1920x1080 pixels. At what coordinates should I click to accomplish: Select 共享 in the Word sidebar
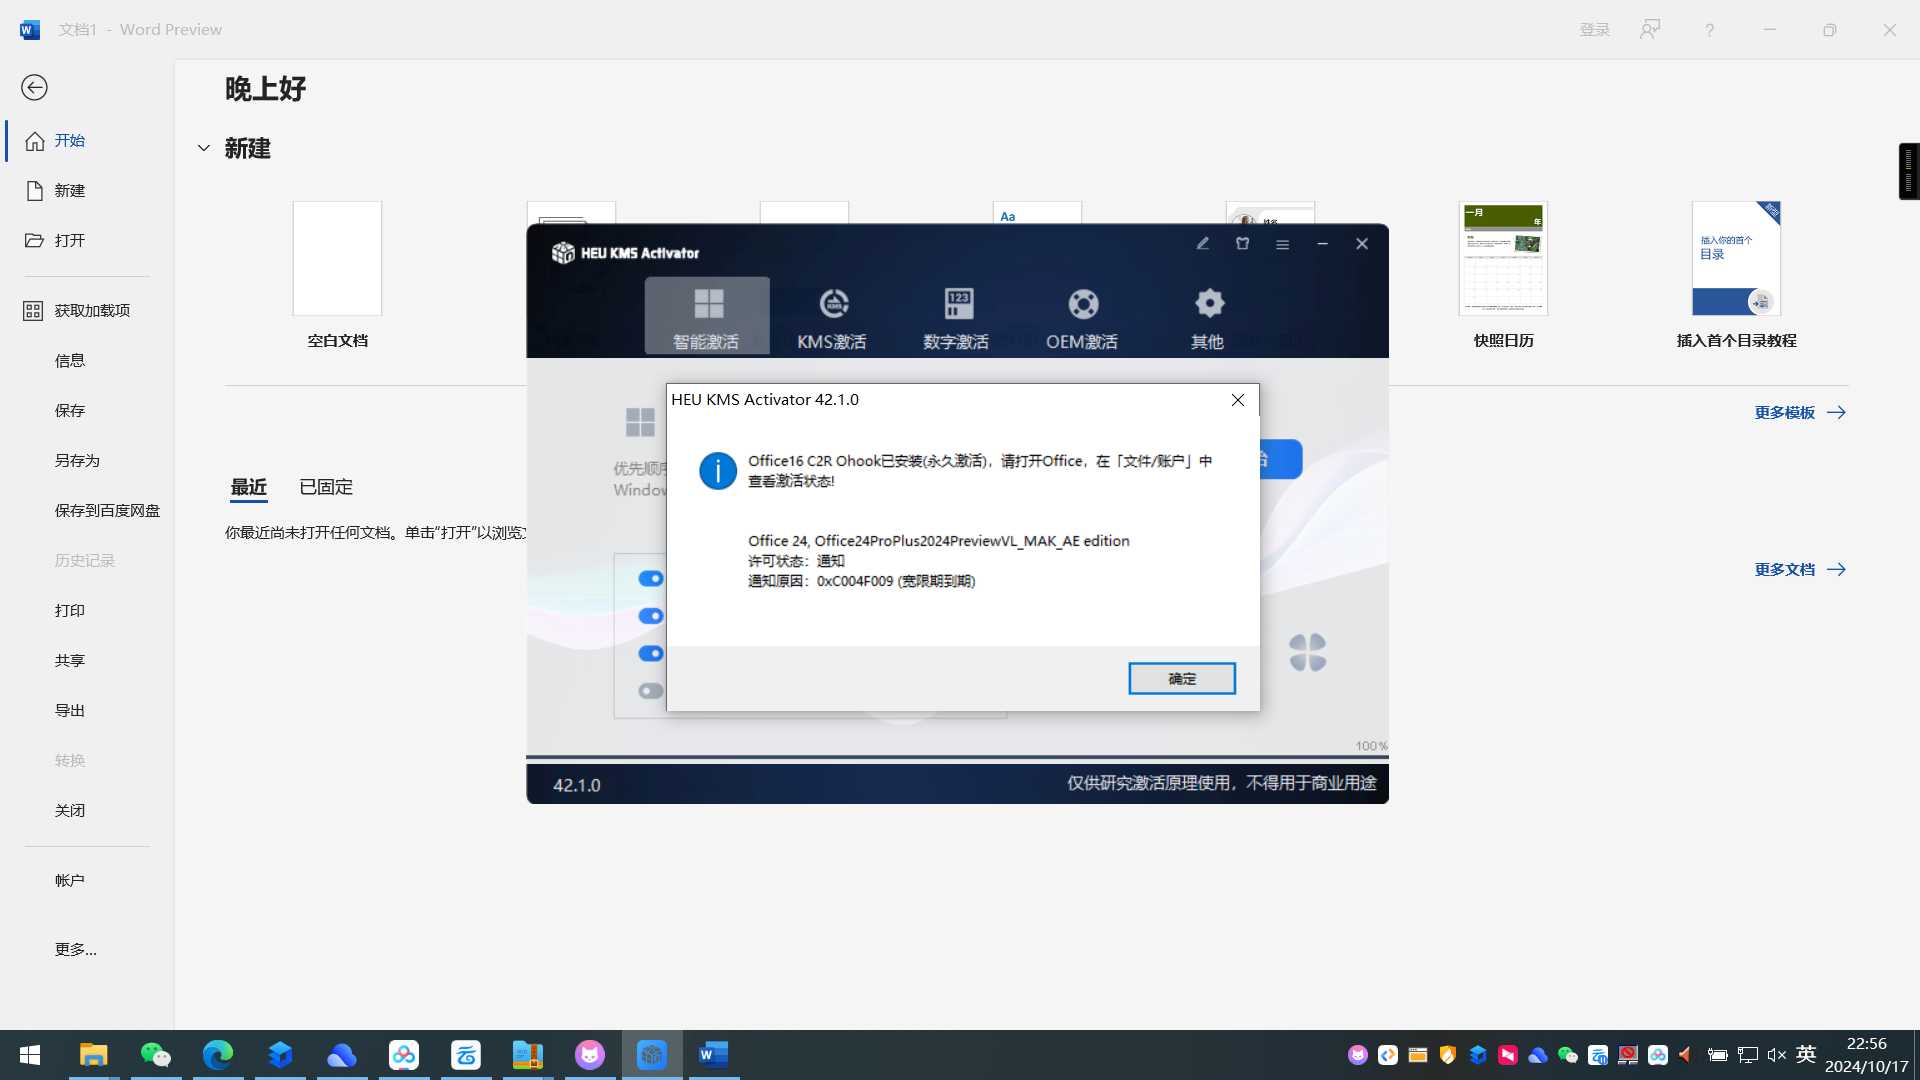tap(87, 661)
